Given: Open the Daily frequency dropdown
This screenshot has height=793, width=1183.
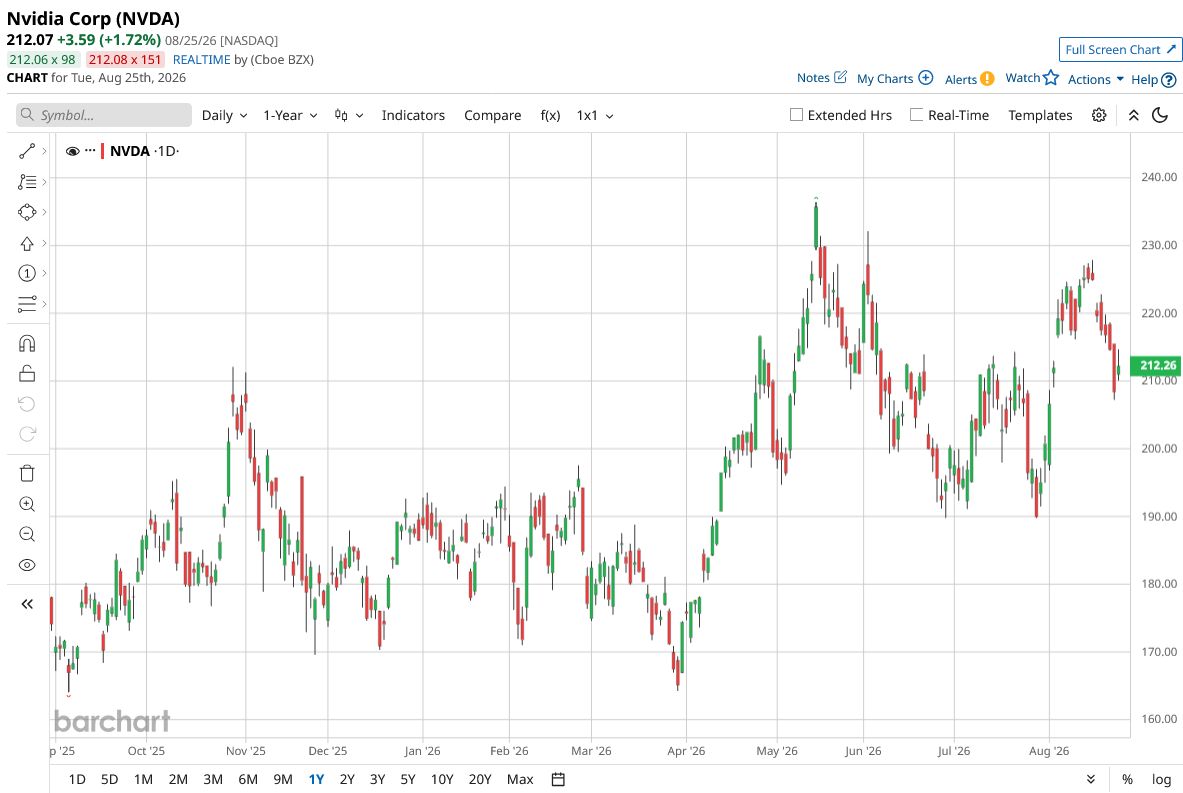Looking at the screenshot, I should pyautogui.click(x=224, y=115).
